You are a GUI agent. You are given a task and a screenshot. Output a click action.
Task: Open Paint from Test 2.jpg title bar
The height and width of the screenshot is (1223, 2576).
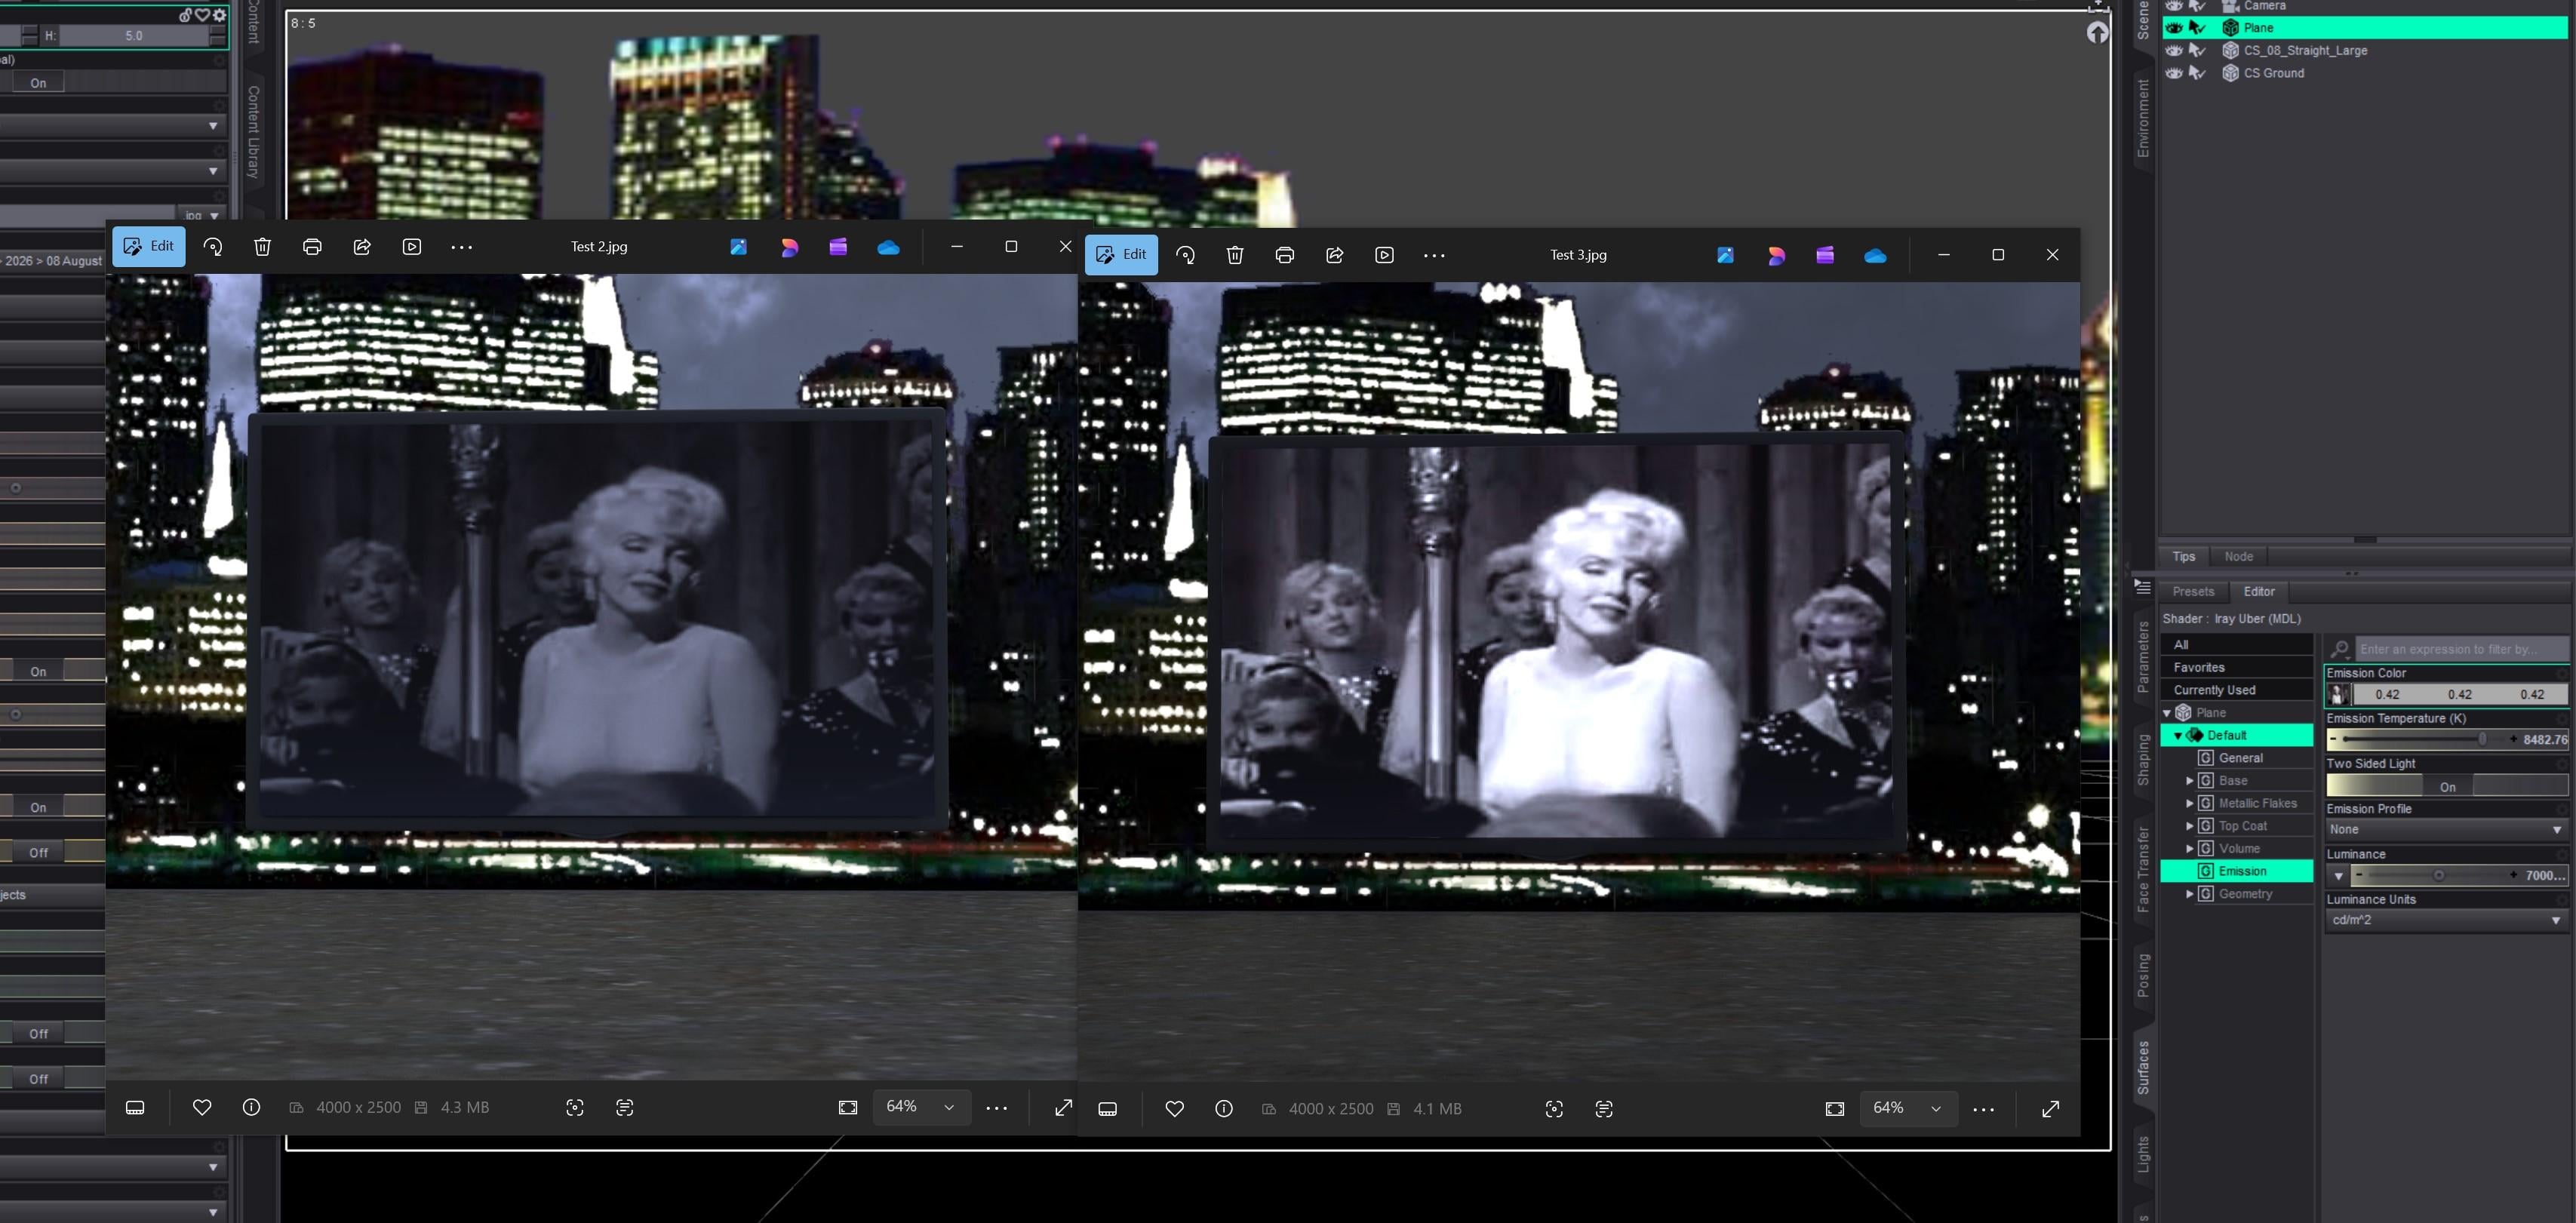(x=738, y=247)
